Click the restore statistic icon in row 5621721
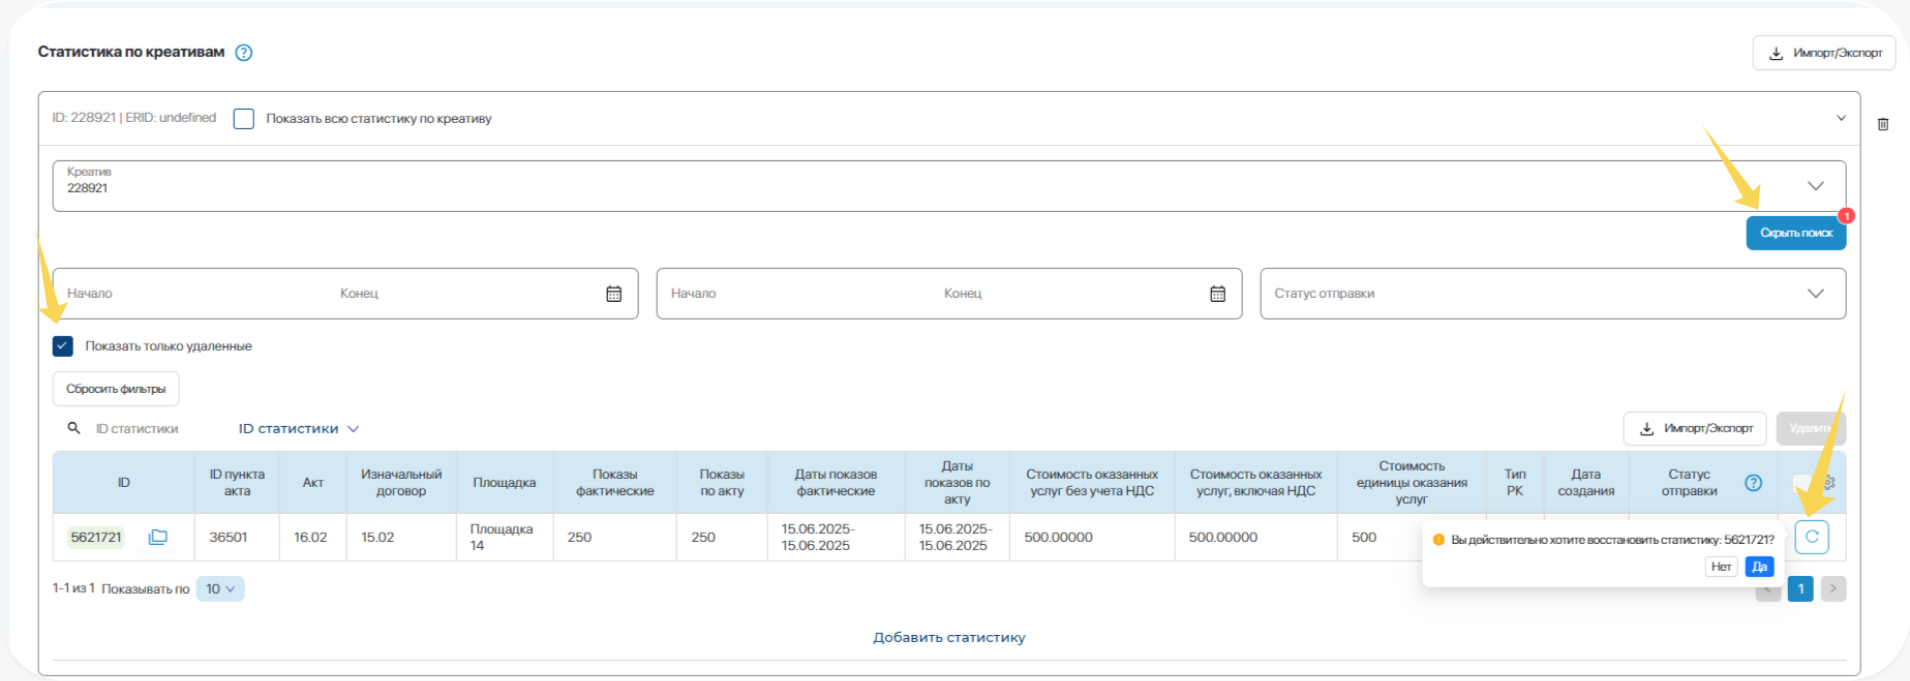The height and width of the screenshot is (681, 1910). pos(1811,537)
